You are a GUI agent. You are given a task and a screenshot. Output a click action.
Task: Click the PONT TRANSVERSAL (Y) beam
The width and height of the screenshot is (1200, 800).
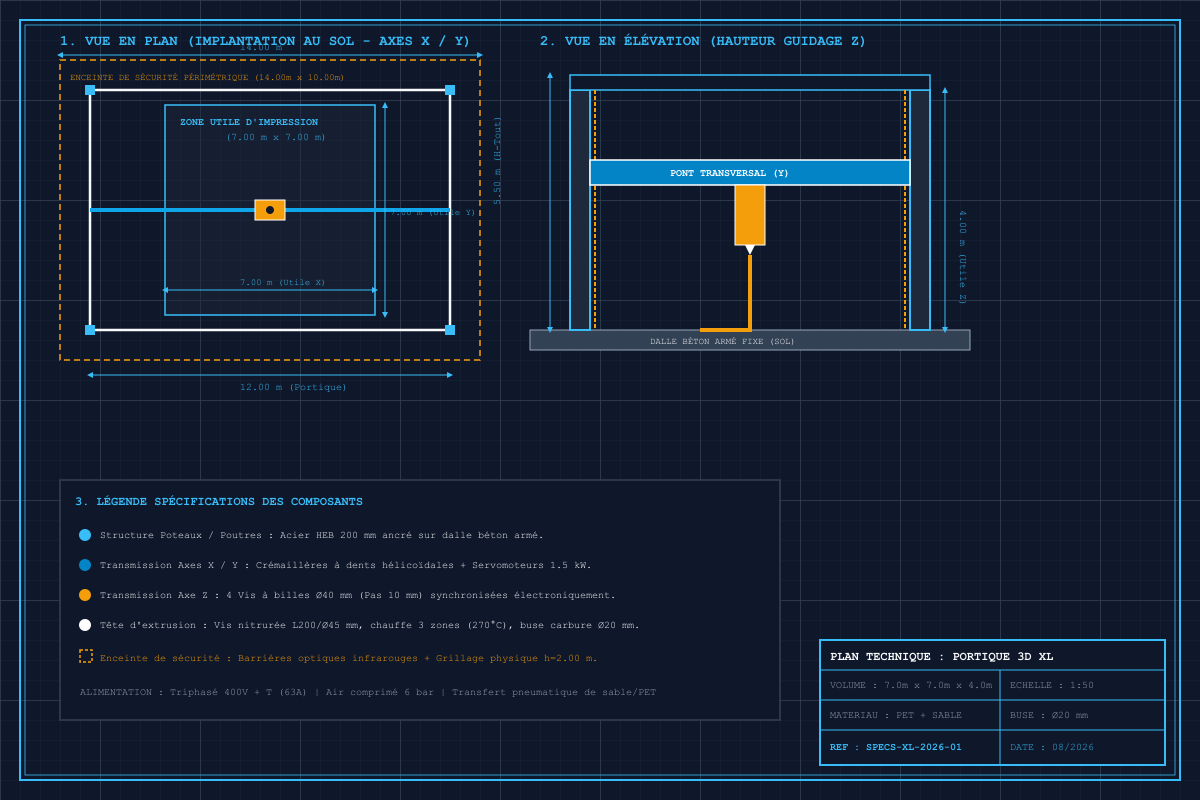(x=750, y=172)
